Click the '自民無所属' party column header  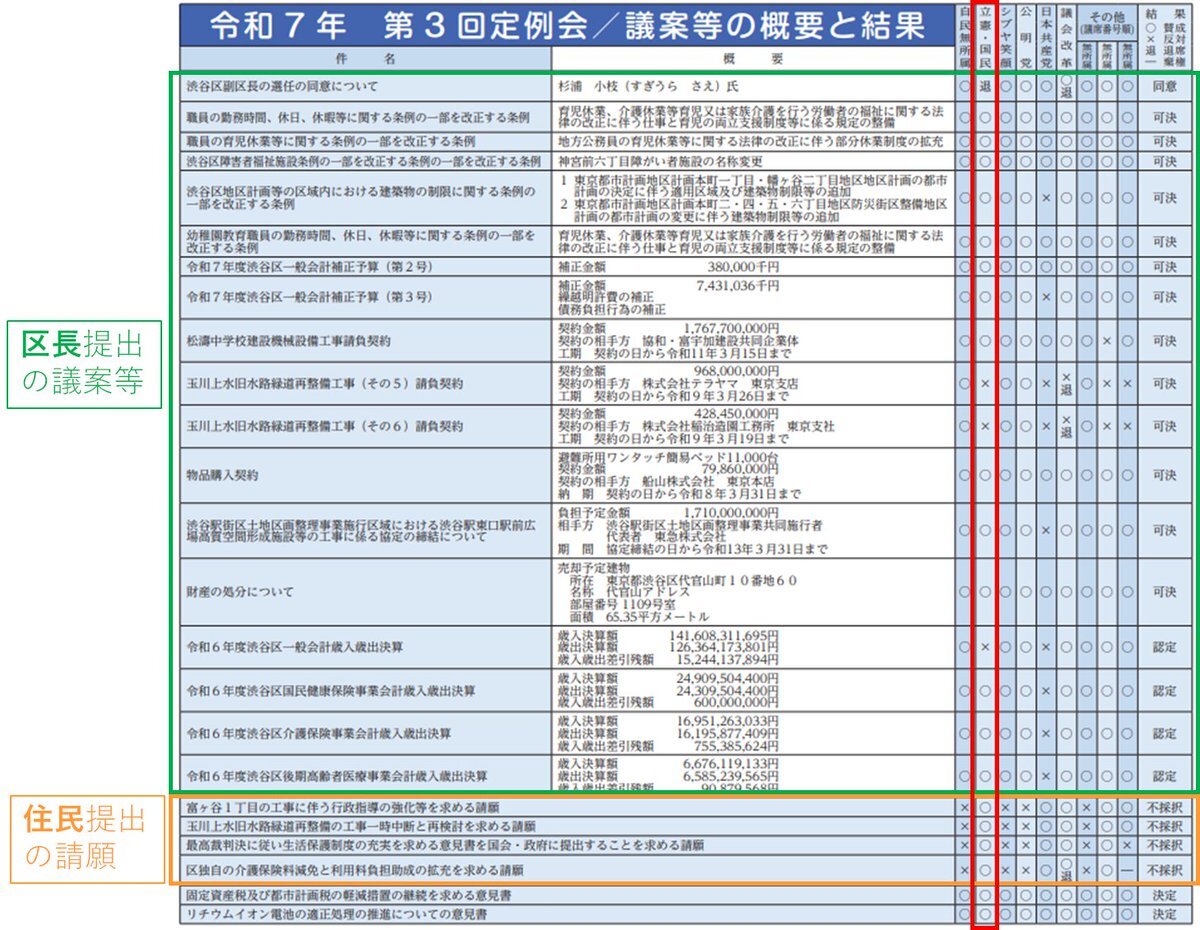964,37
